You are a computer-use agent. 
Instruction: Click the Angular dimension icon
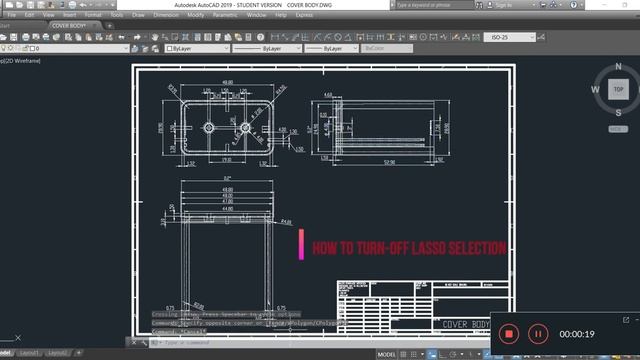(x=348, y=38)
